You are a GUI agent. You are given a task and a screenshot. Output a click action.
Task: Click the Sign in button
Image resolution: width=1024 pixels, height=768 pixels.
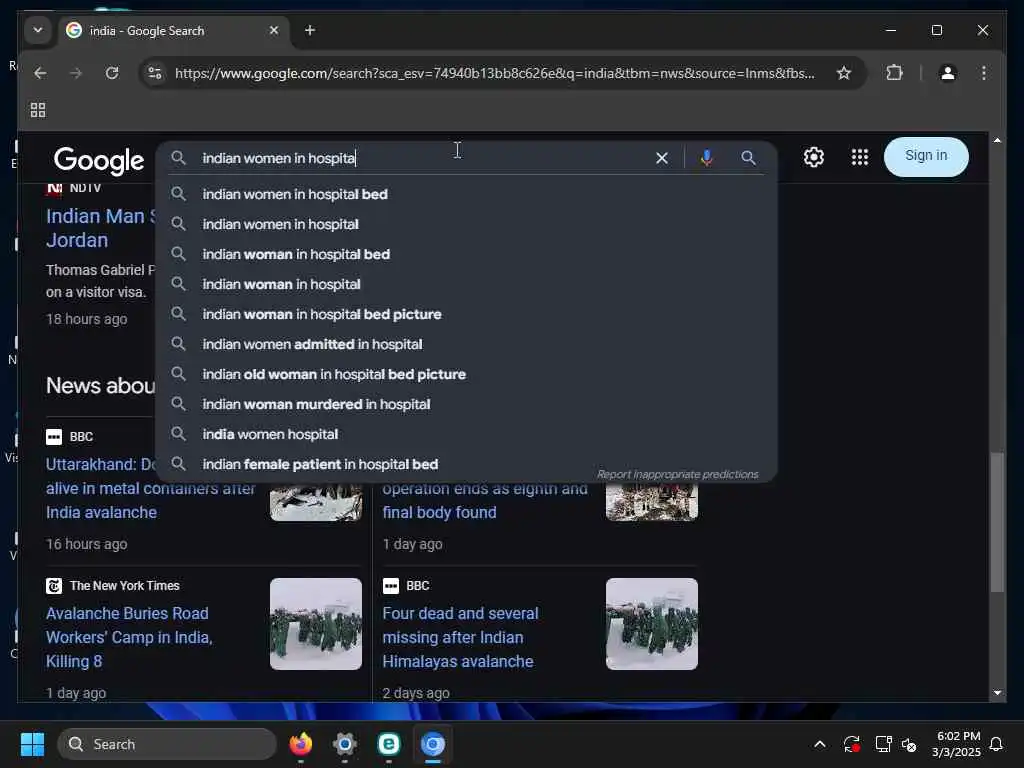926,156
